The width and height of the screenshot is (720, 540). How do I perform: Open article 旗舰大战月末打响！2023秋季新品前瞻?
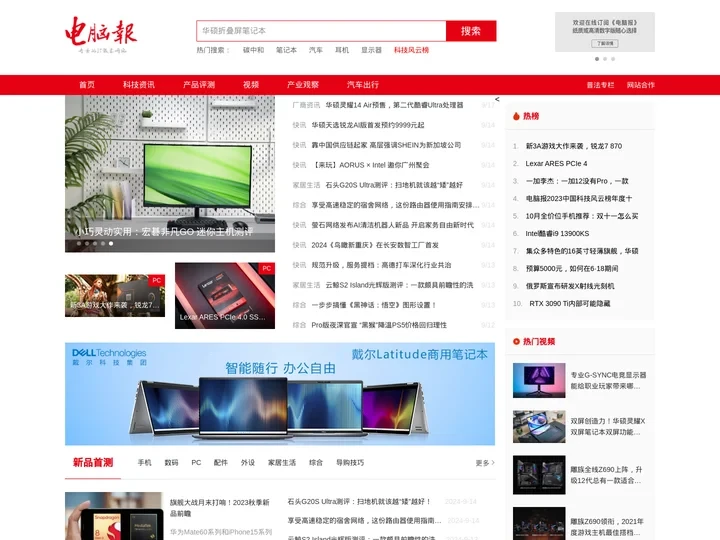tap(219, 508)
